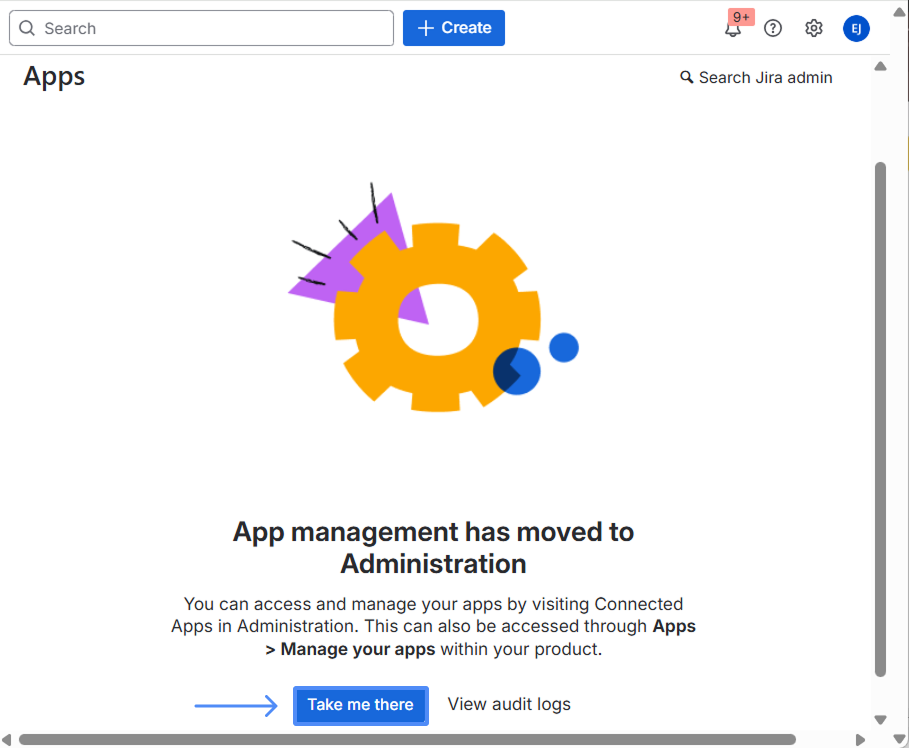This screenshot has height=748, width=909.
Task: Focus the top Search input field
Action: click(210, 28)
